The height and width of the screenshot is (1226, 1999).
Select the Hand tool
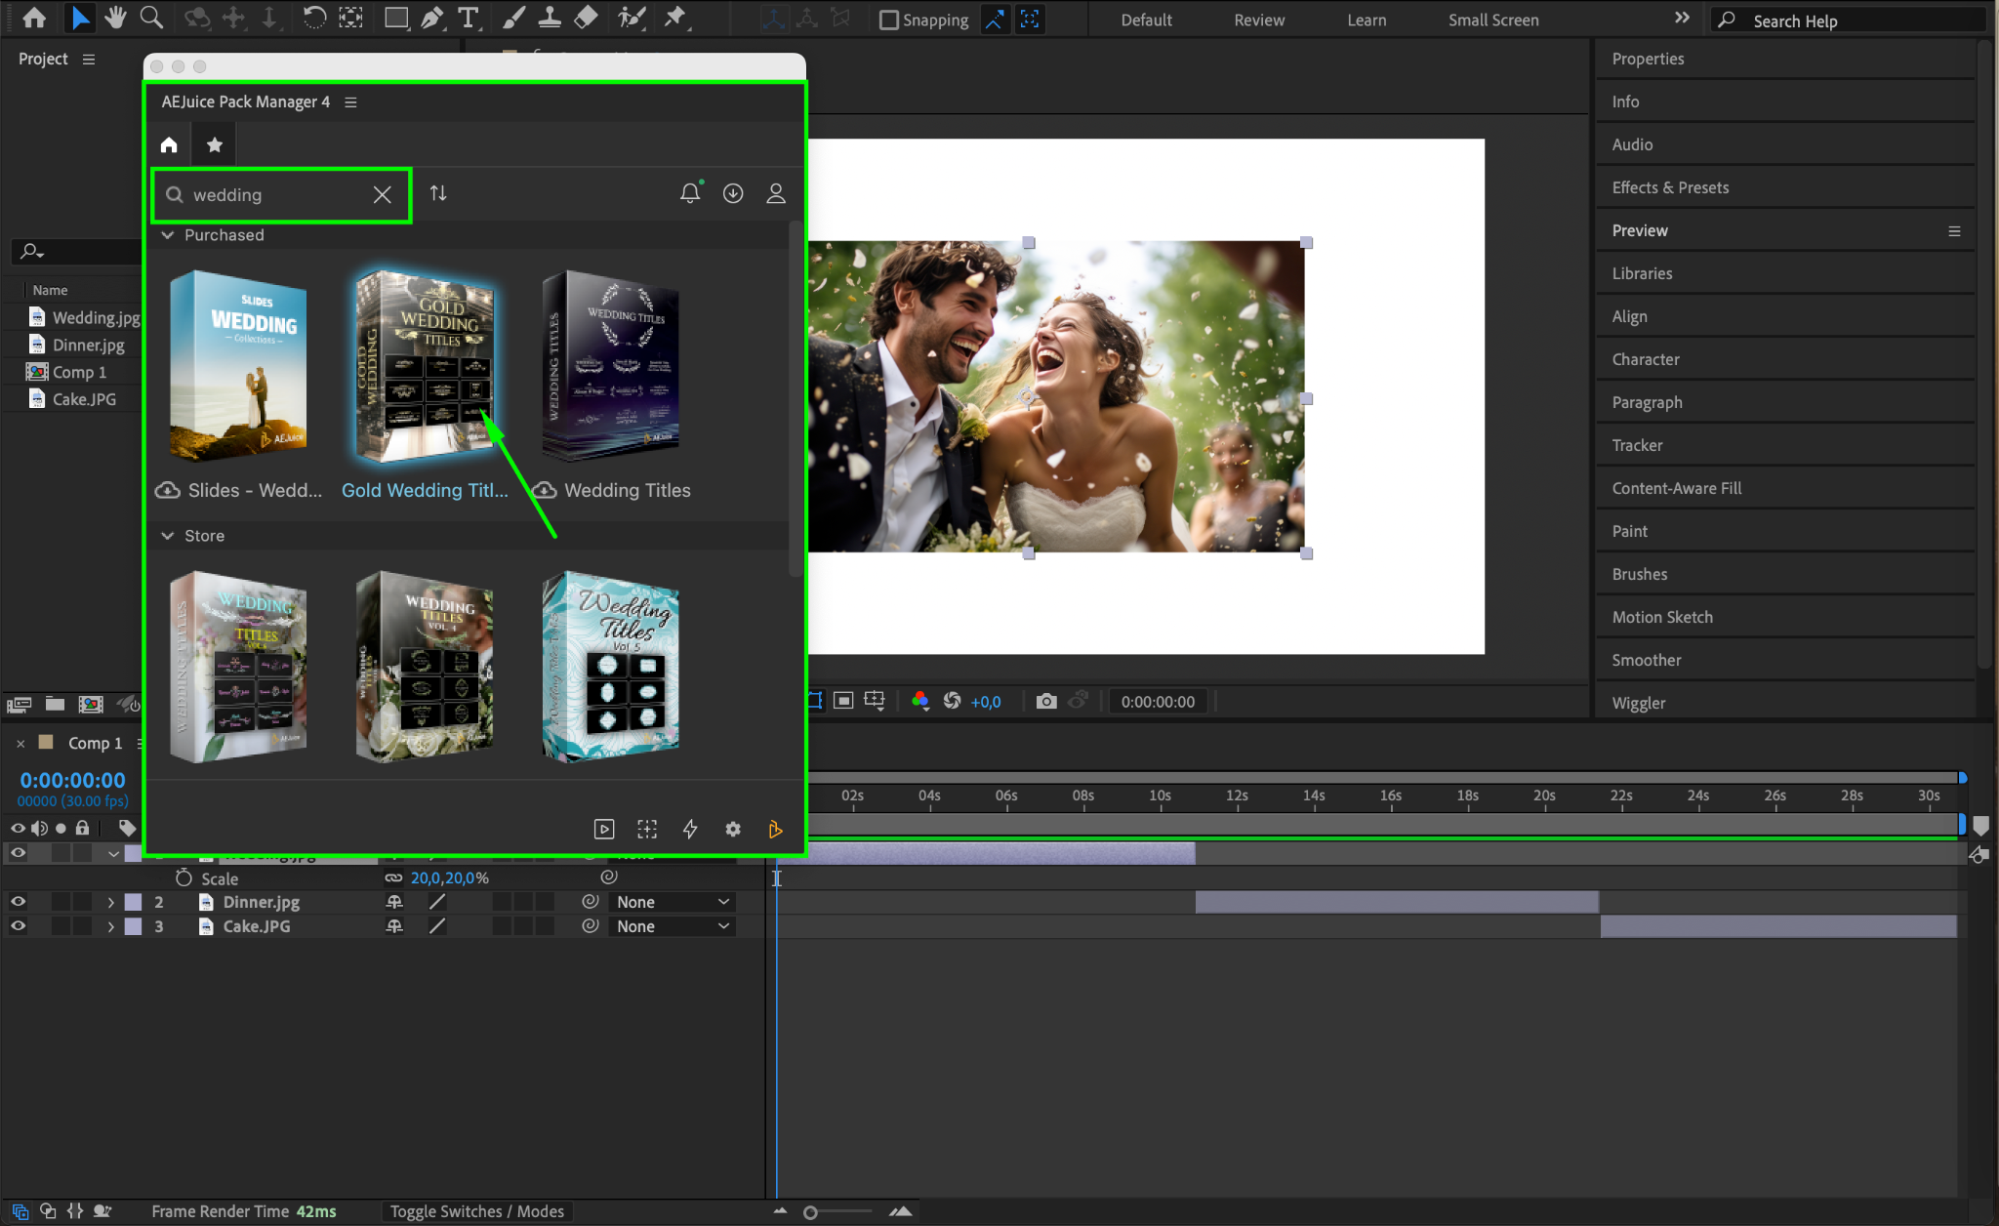coord(115,18)
